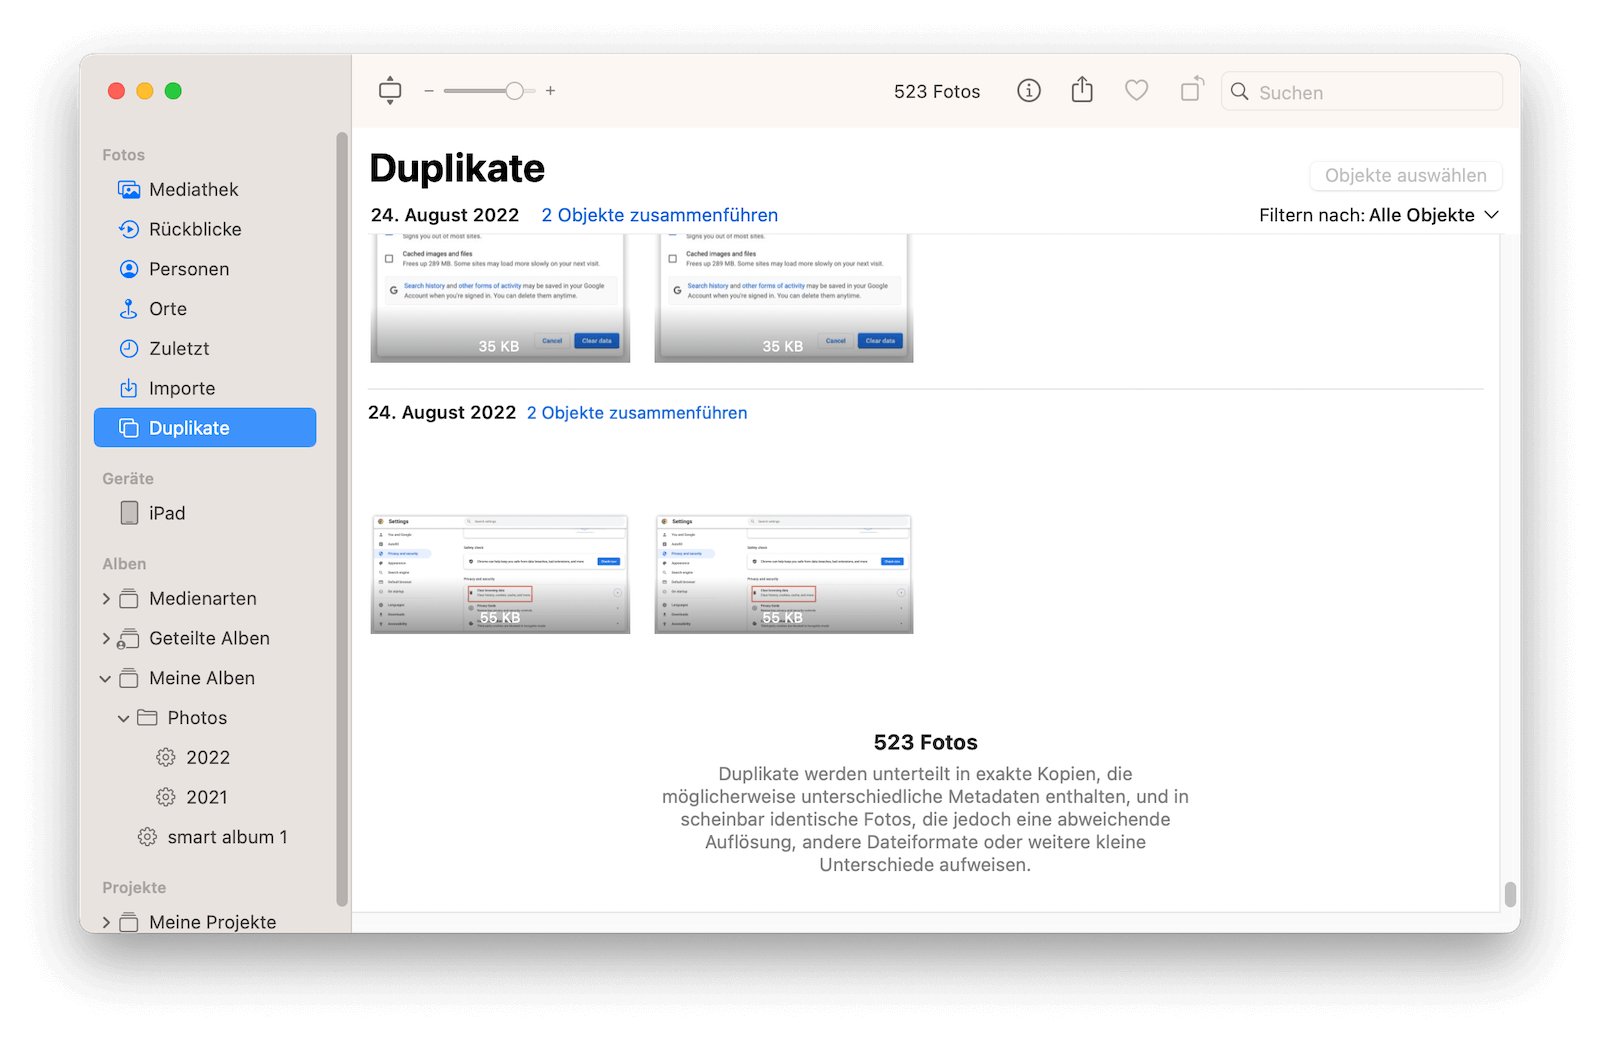Click the heart Favorite icon

click(1136, 91)
